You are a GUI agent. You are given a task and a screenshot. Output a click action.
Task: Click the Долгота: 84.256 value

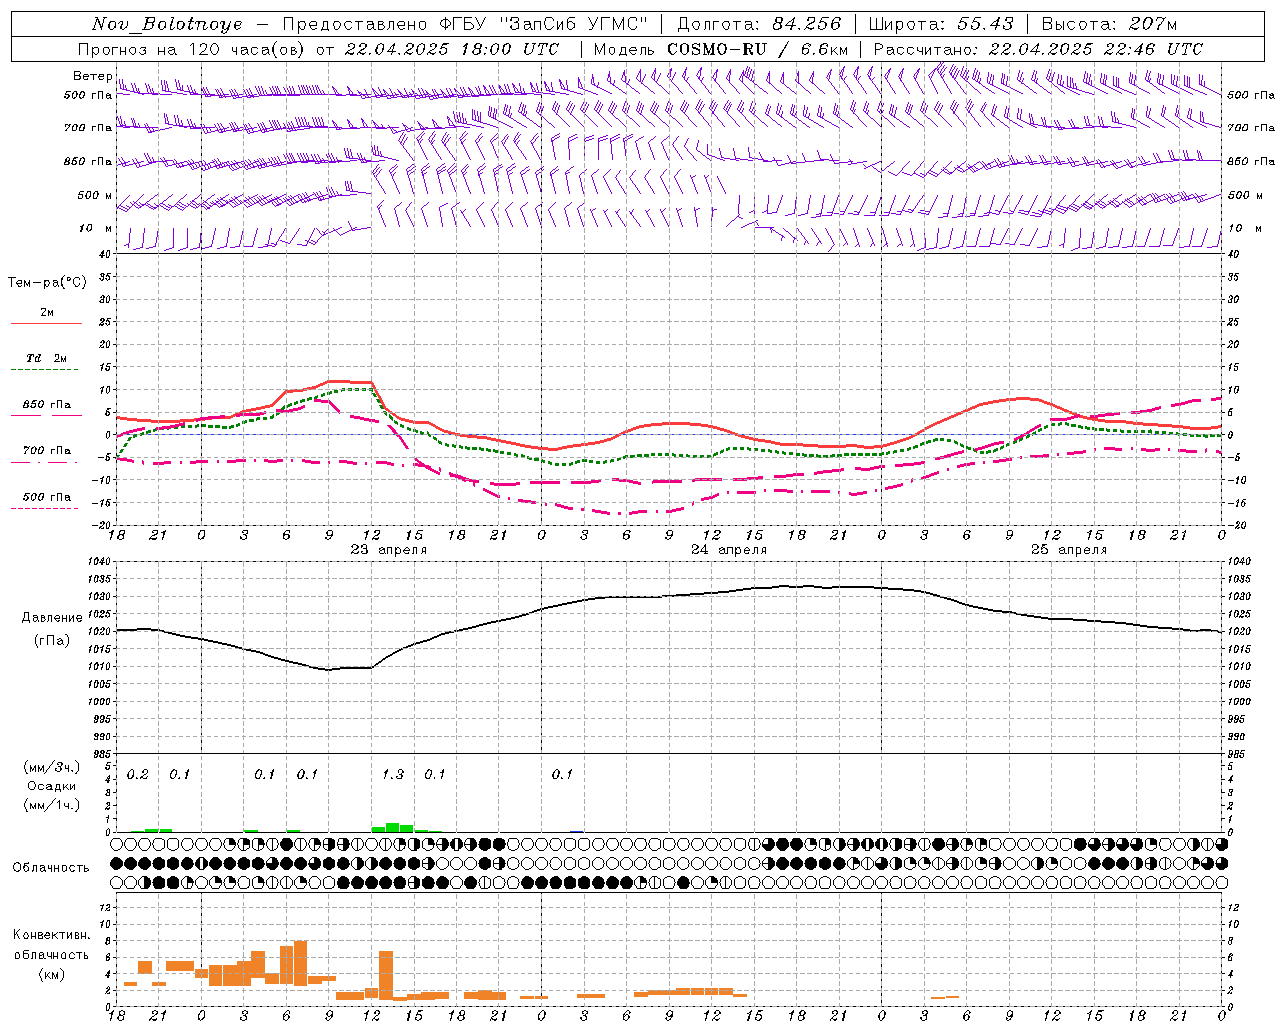(759, 24)
